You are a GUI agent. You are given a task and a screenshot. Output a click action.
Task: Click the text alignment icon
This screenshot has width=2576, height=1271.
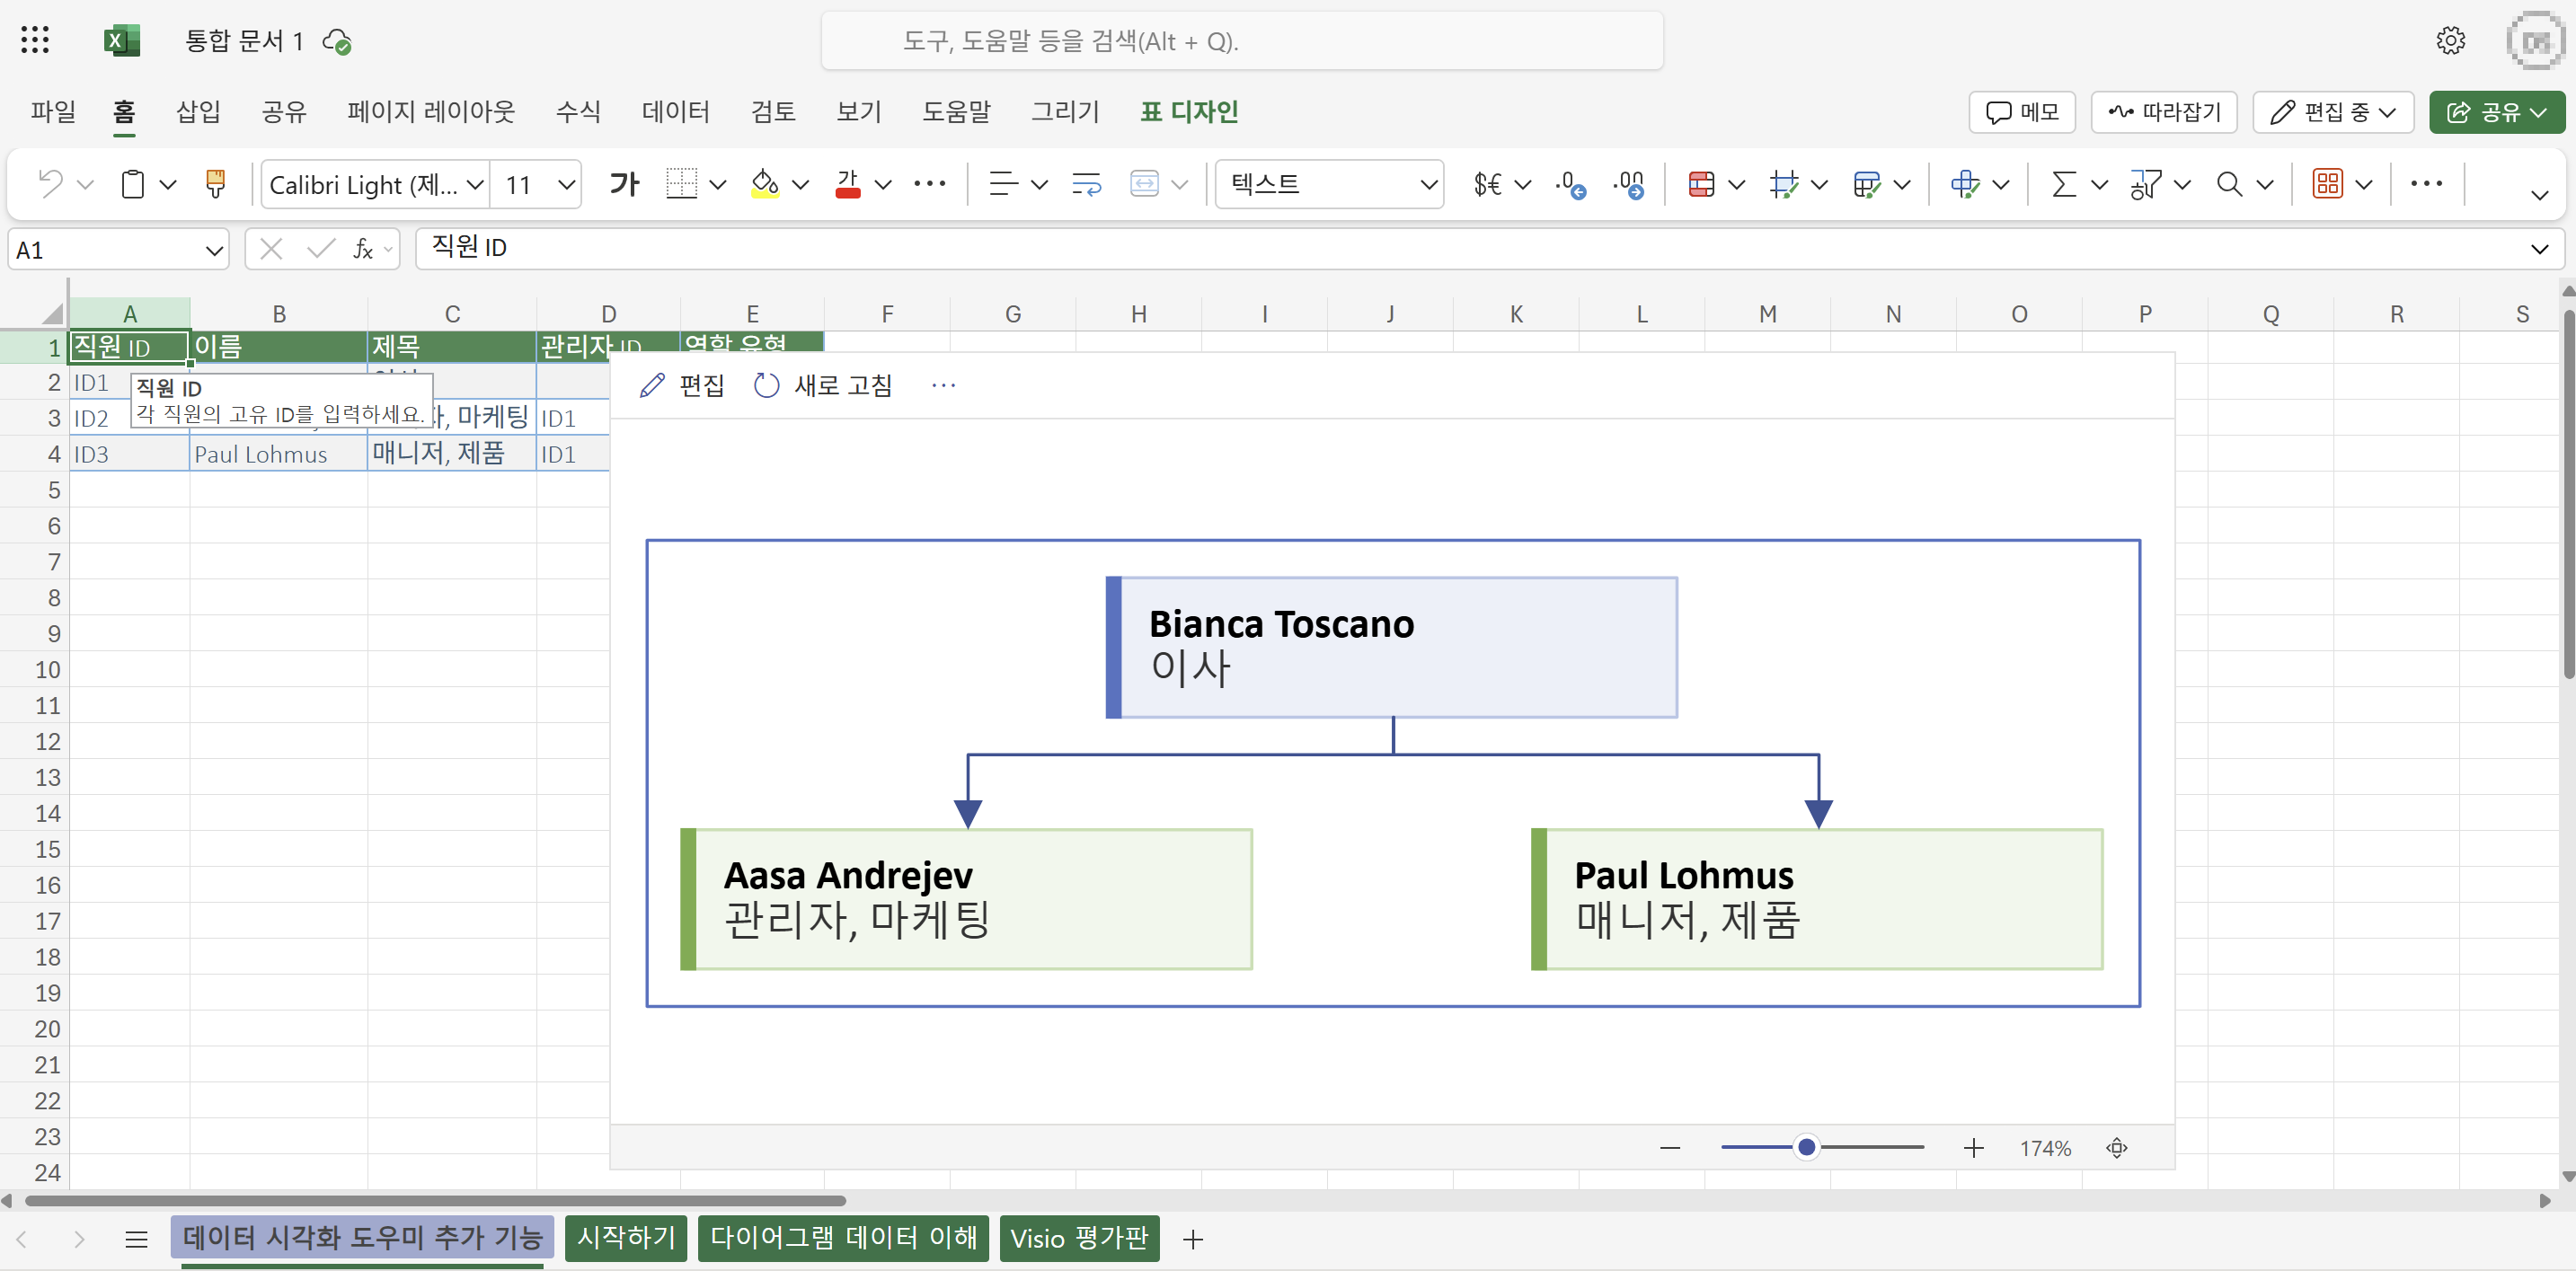(x=1003, y=184)
